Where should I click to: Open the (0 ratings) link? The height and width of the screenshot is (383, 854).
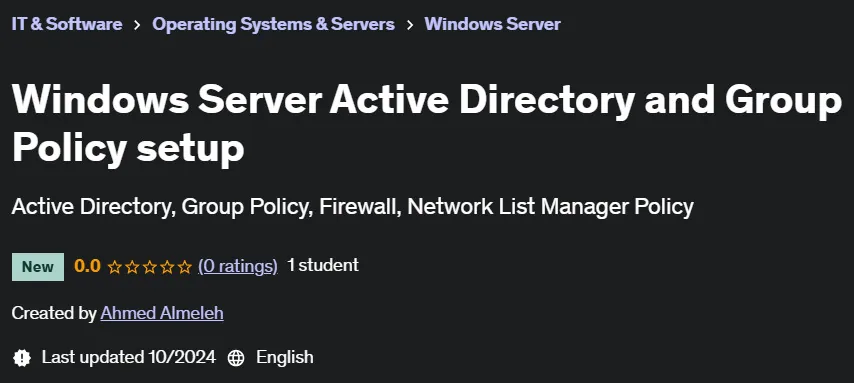[237, 266]
